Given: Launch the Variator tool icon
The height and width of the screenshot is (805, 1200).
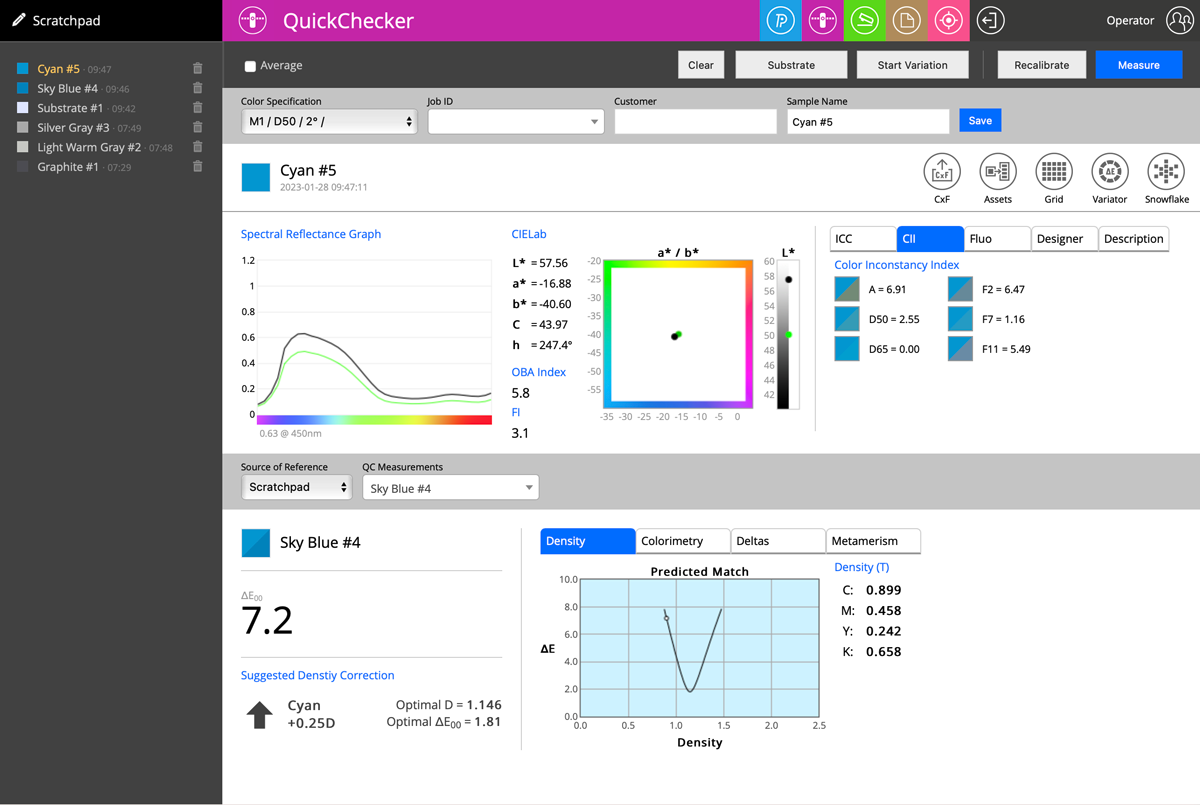Looking at the screenshot, I should [x=1109, y=172].
